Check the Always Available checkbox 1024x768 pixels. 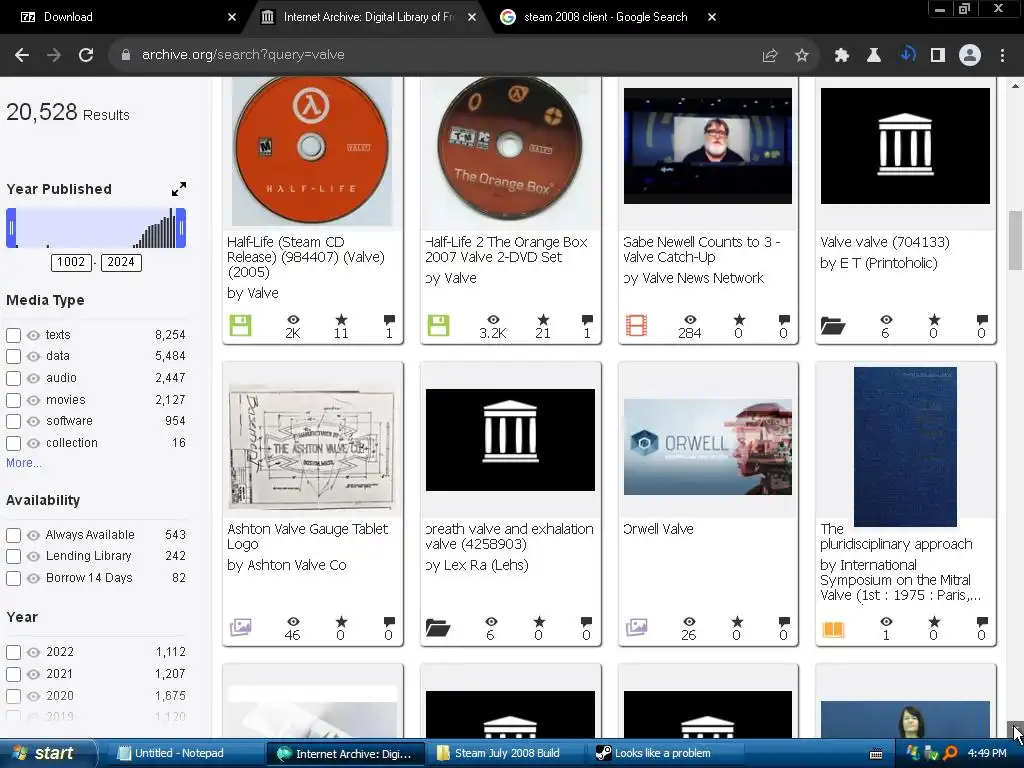(x=13, y=535)
